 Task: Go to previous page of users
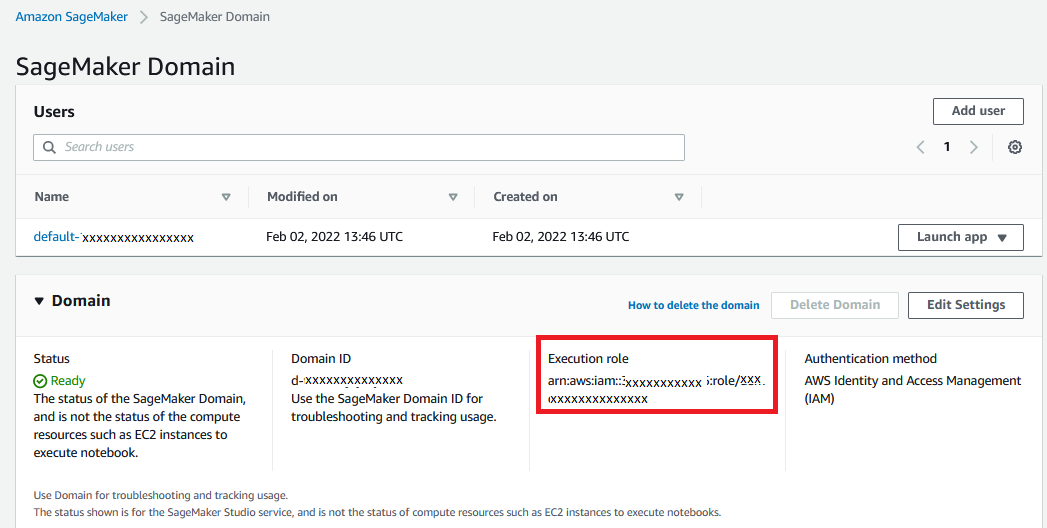coord(920,147)
